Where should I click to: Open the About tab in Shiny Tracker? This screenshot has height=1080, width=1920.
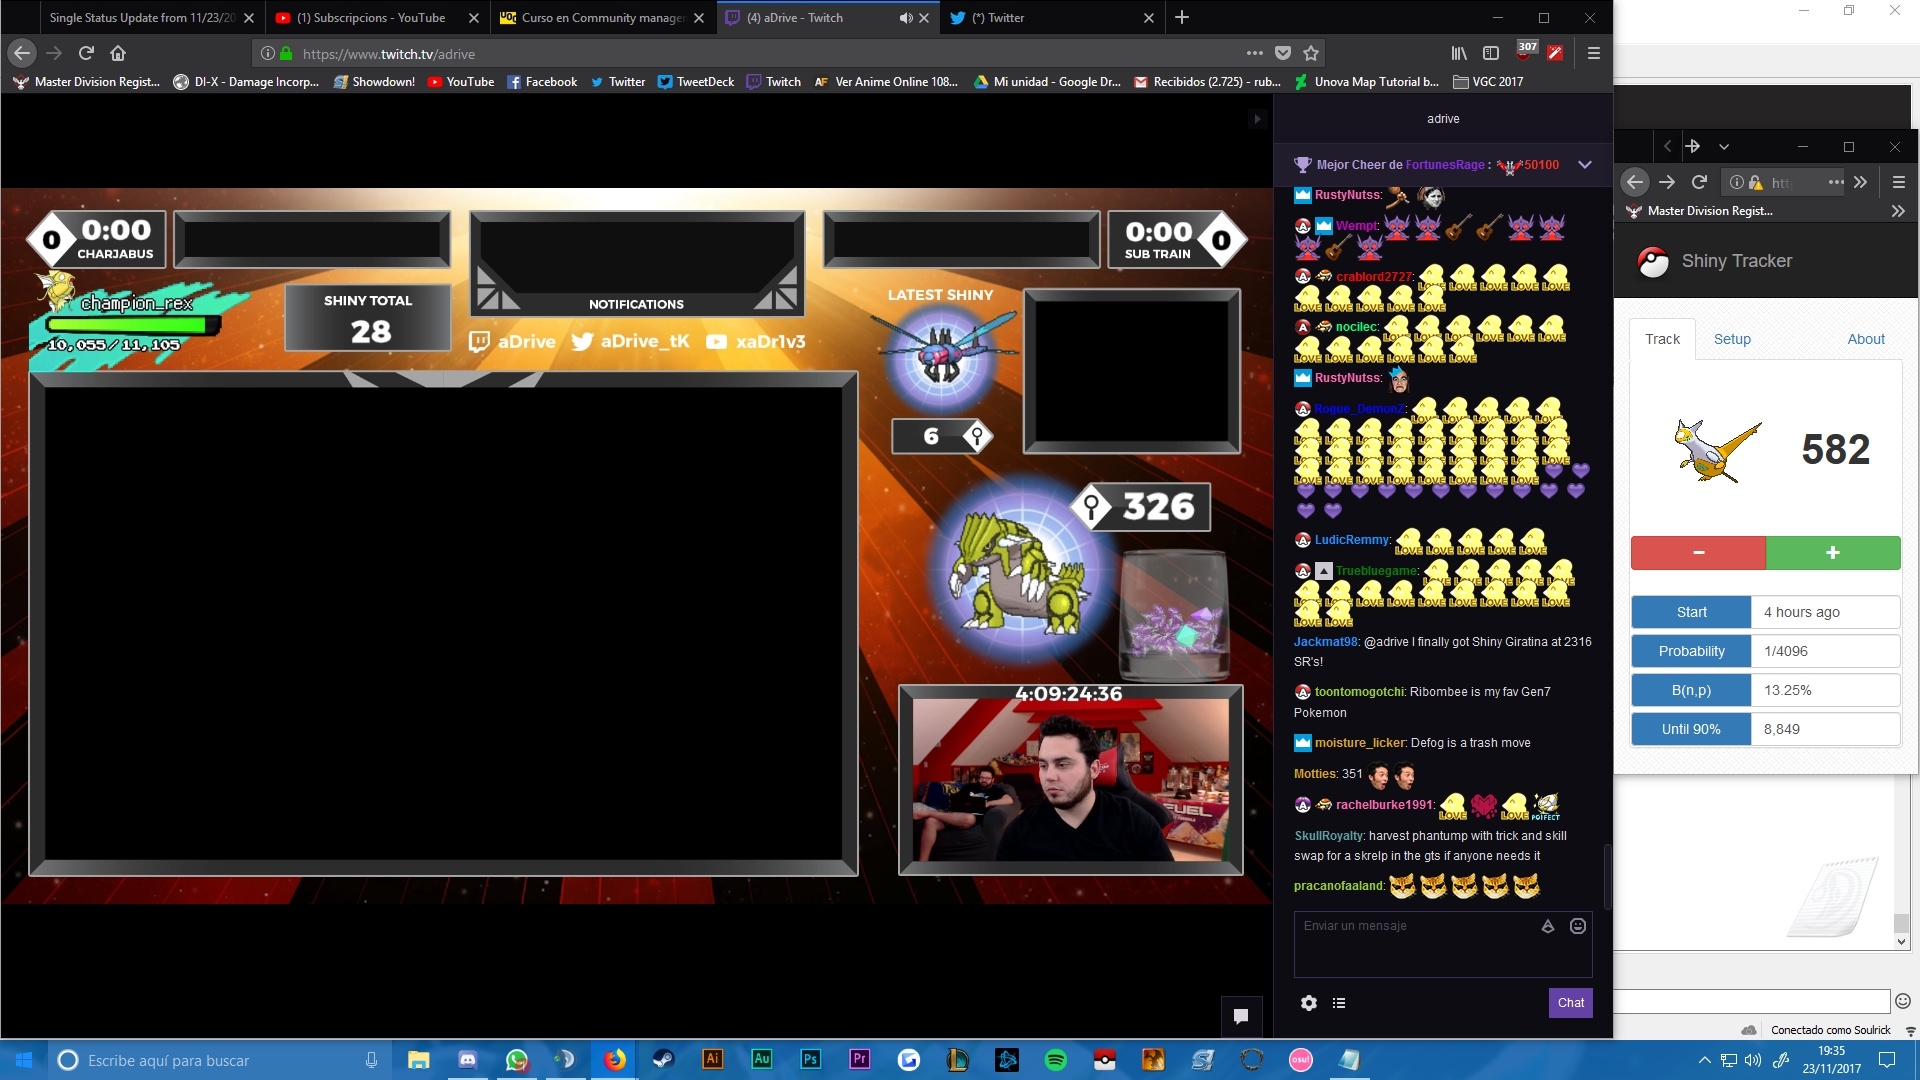(1866, 339)
